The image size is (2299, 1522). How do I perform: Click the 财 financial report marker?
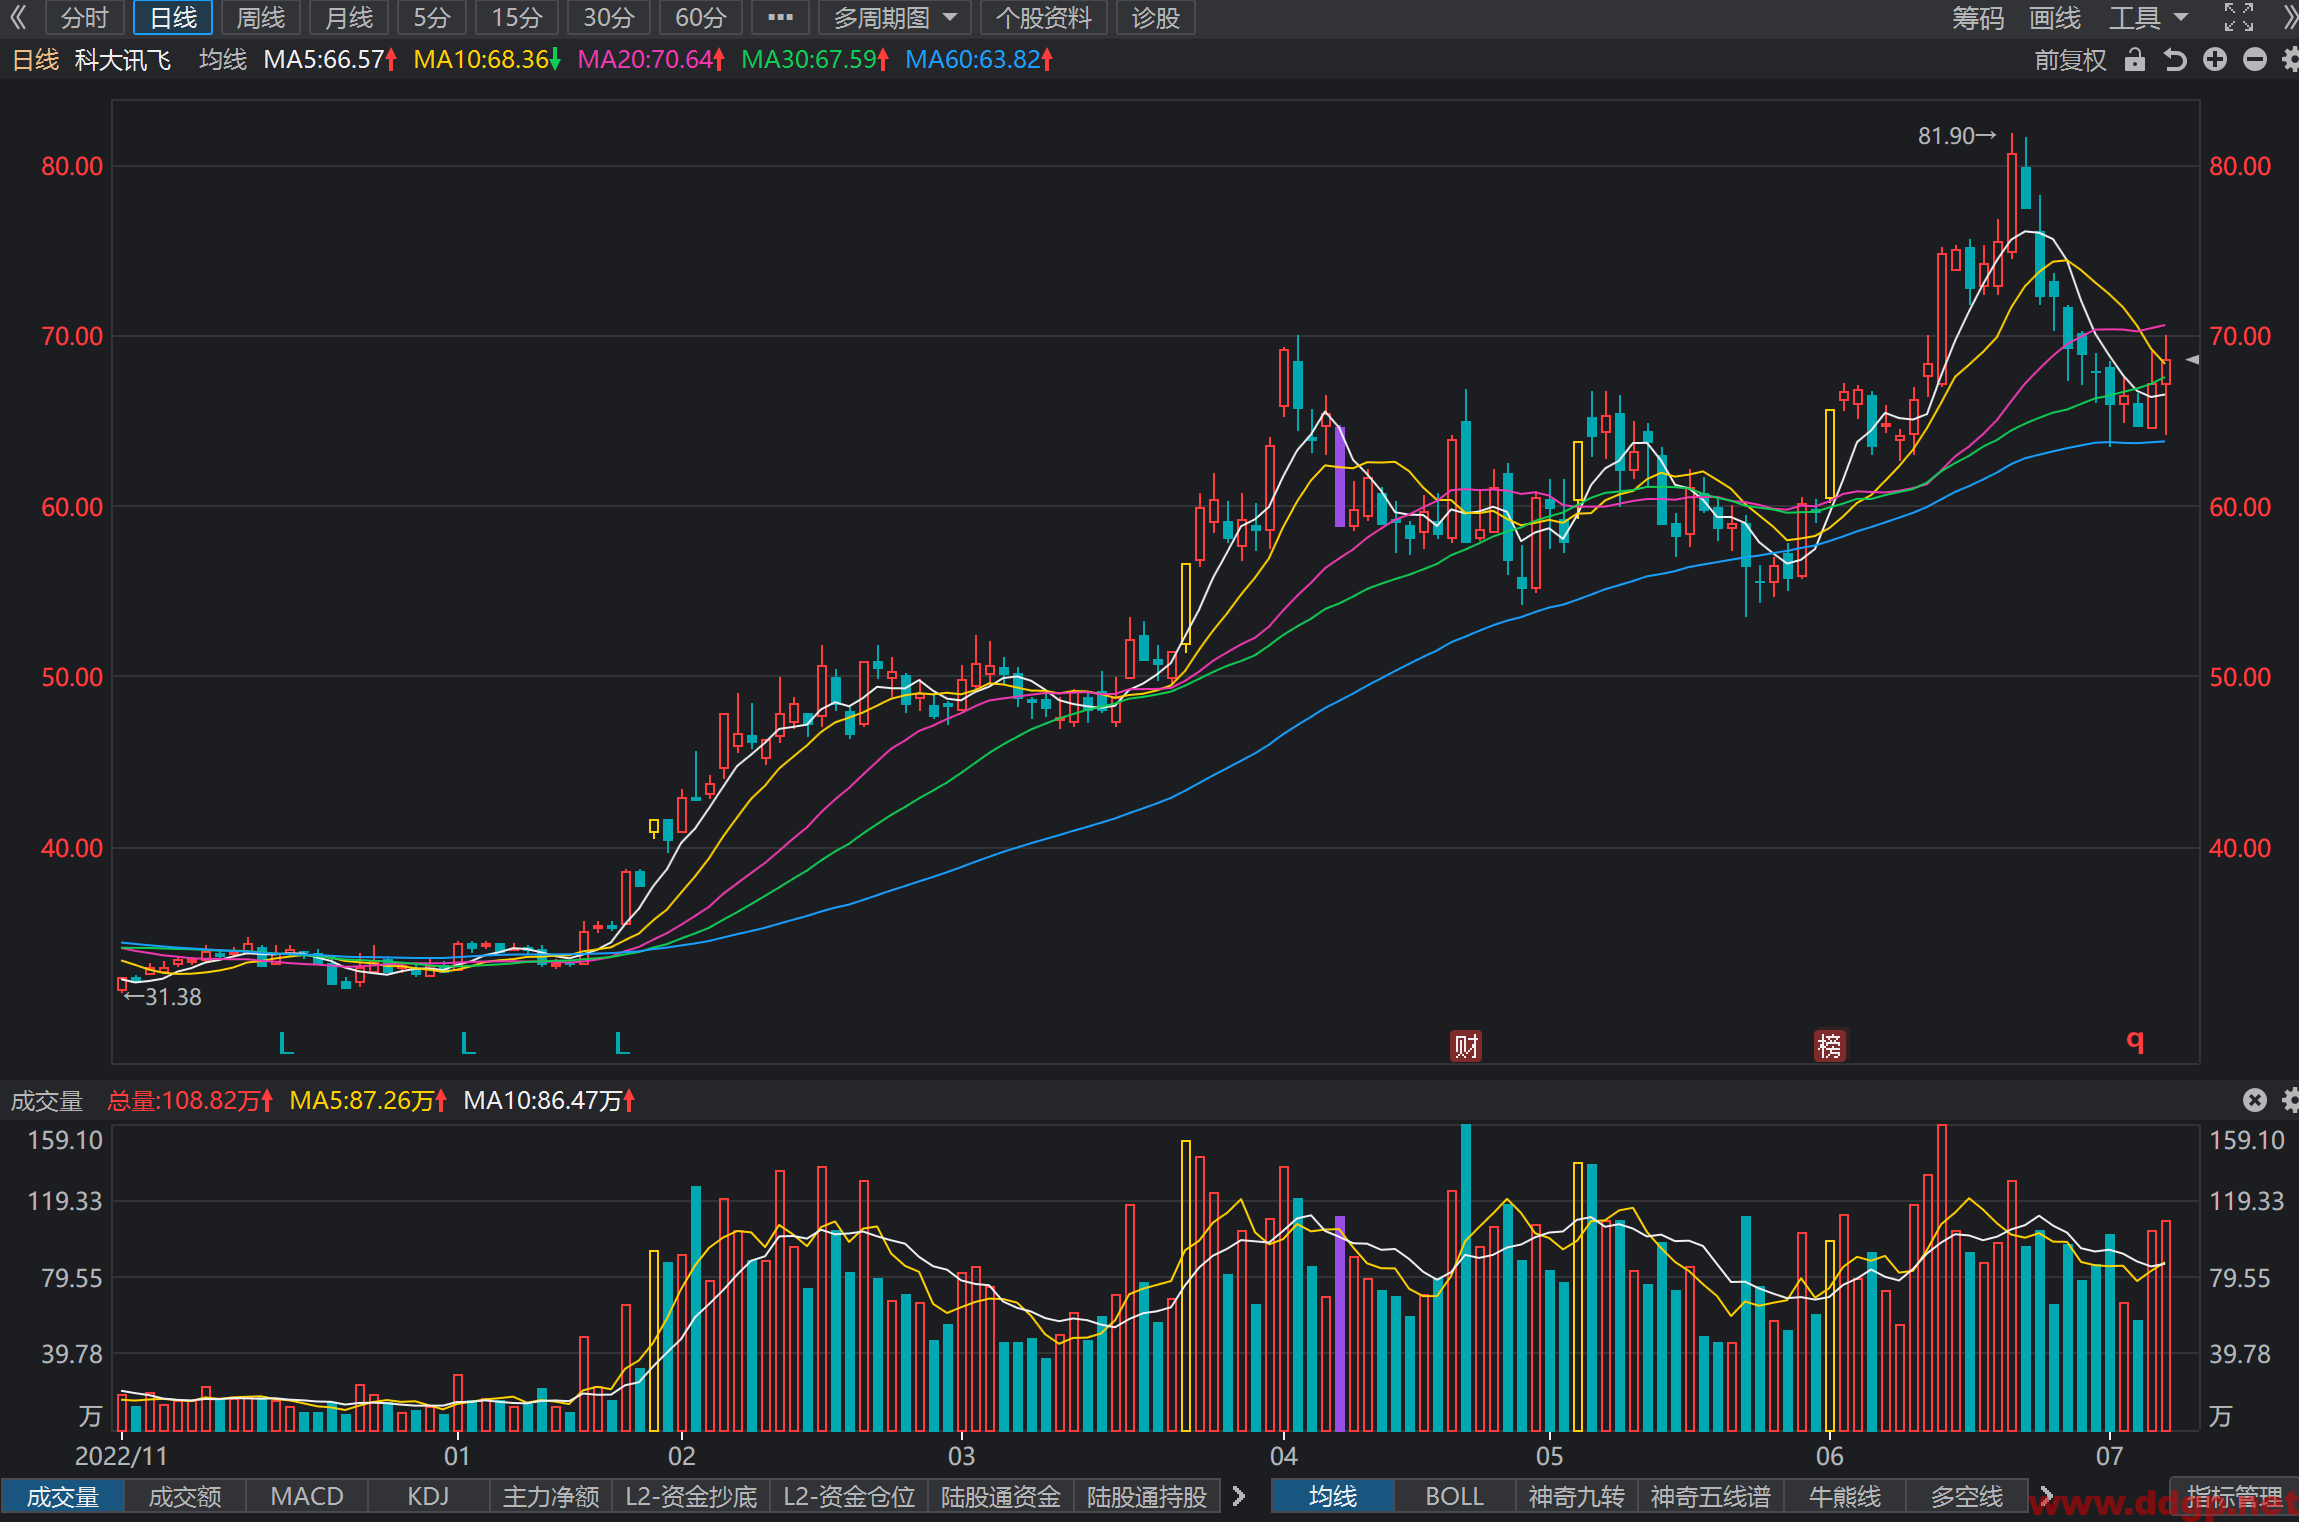pos(1466,1046)
